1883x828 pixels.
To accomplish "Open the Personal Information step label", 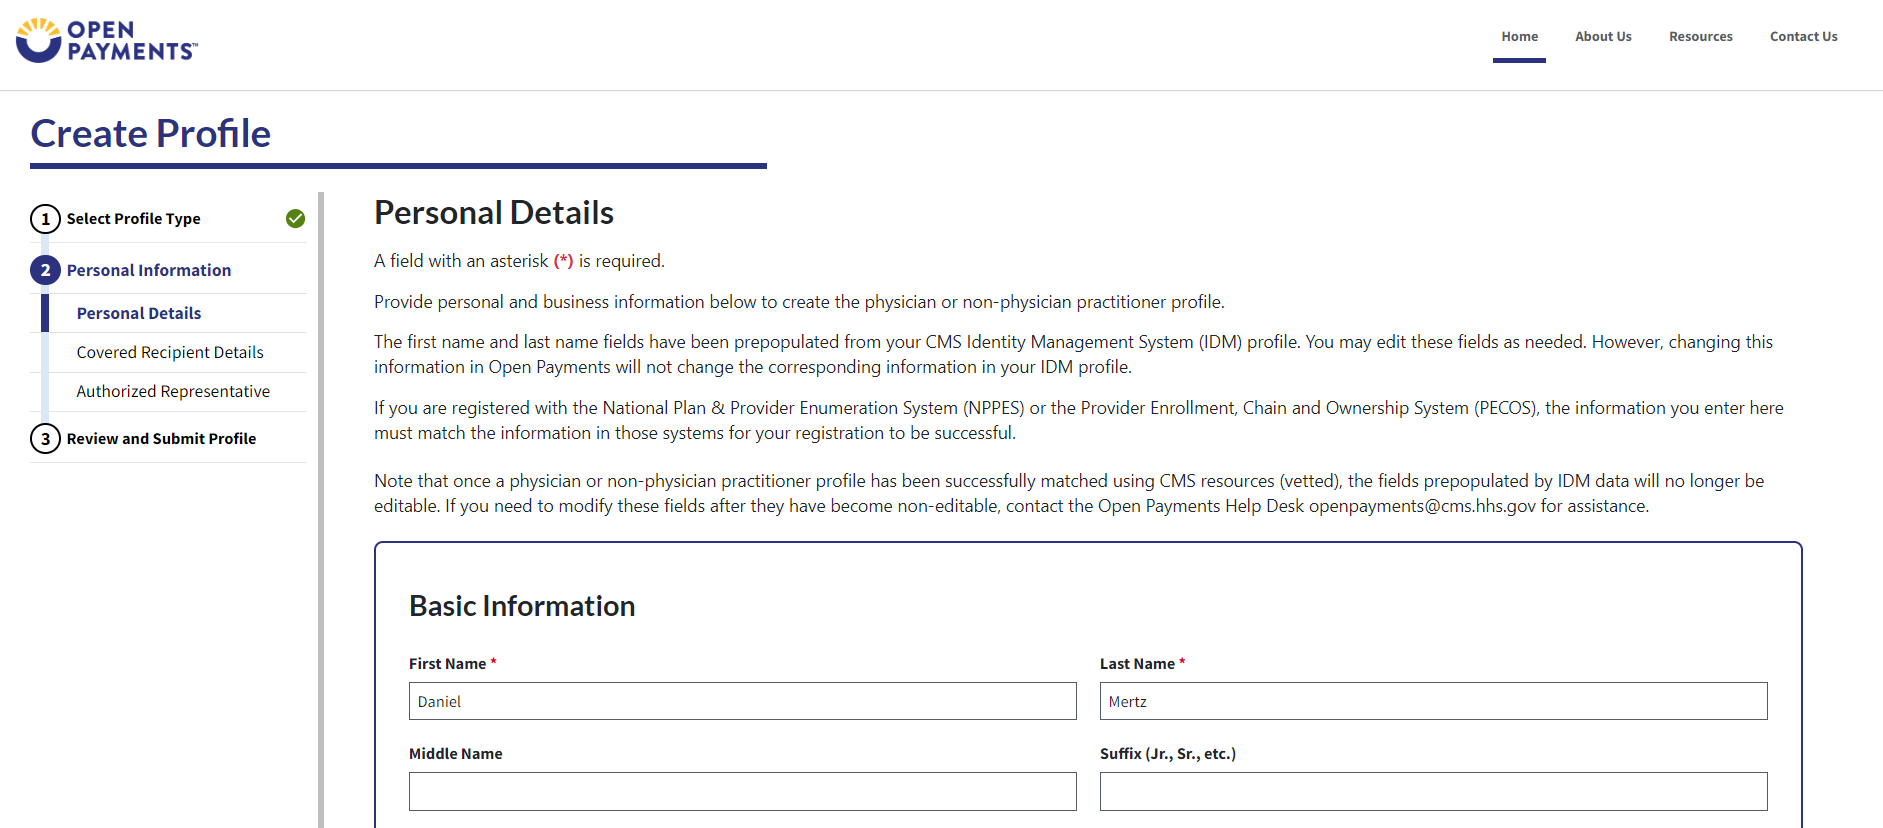I will coord(149,270).
